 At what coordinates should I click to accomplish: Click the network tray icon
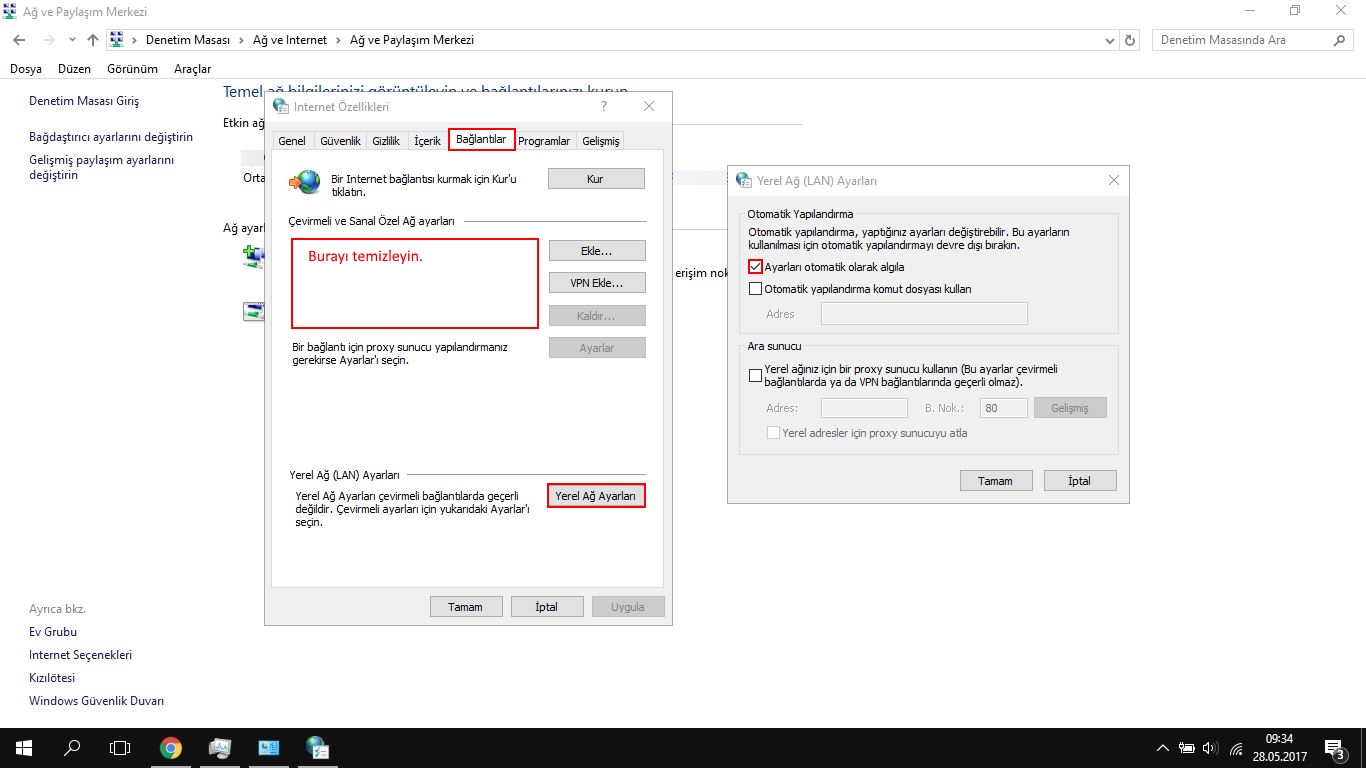(1236, 748)
